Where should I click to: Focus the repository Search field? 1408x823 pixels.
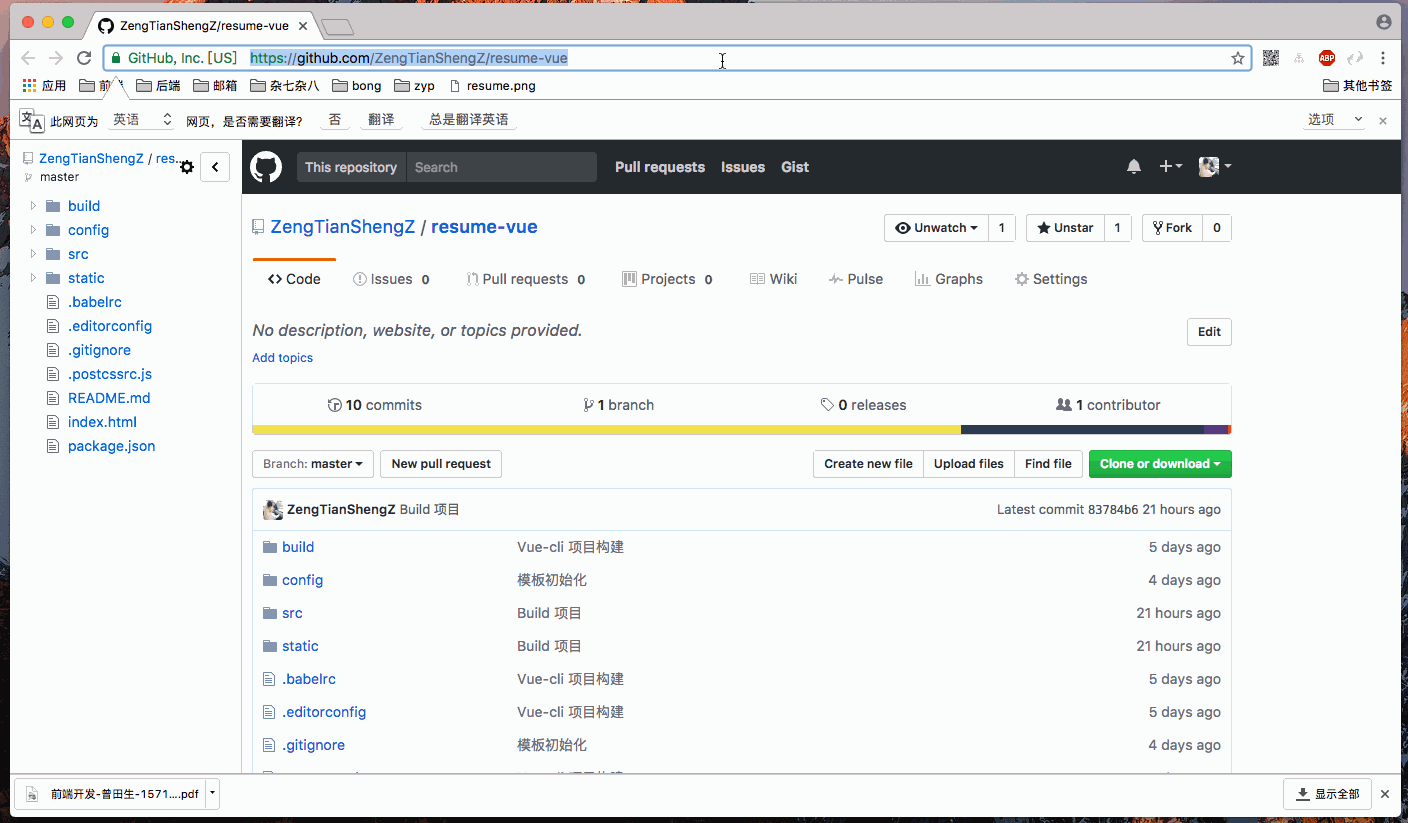502,167
